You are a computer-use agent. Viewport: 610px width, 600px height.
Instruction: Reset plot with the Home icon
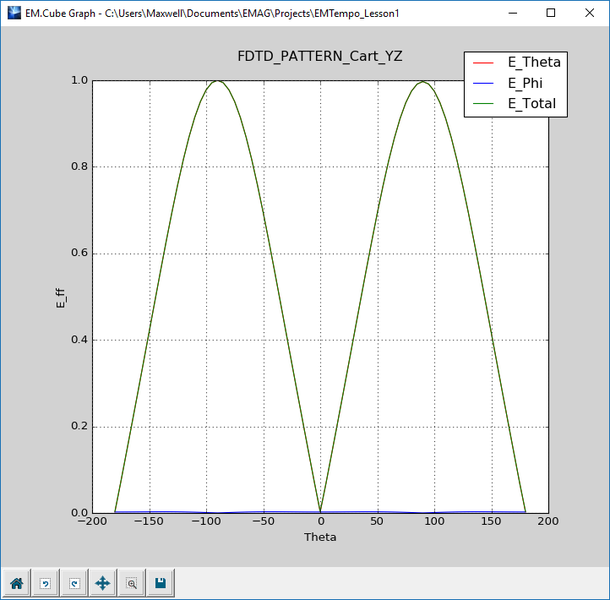(16, 582)
